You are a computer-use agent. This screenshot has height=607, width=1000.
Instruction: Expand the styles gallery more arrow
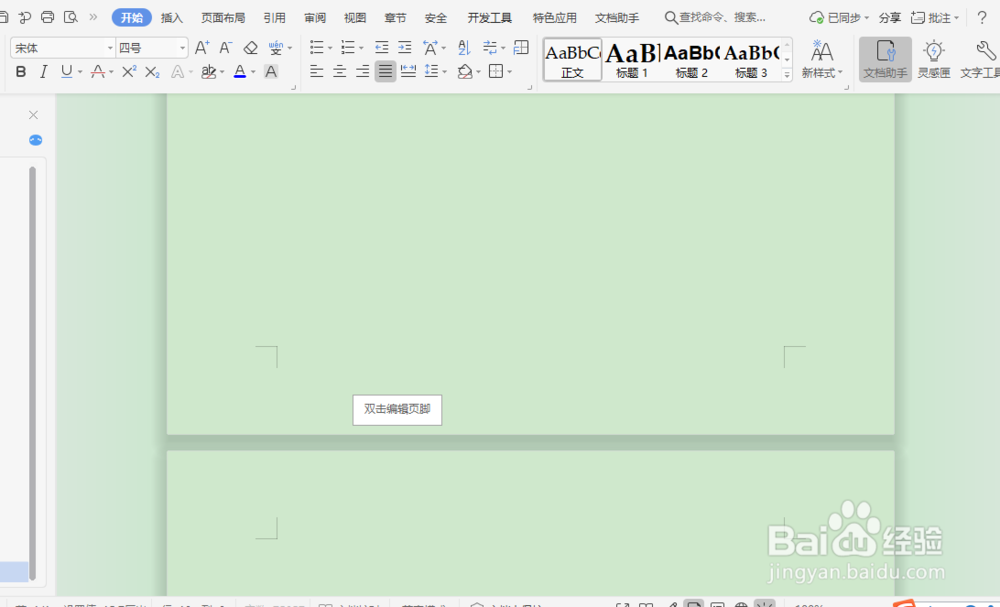point(787,75)
